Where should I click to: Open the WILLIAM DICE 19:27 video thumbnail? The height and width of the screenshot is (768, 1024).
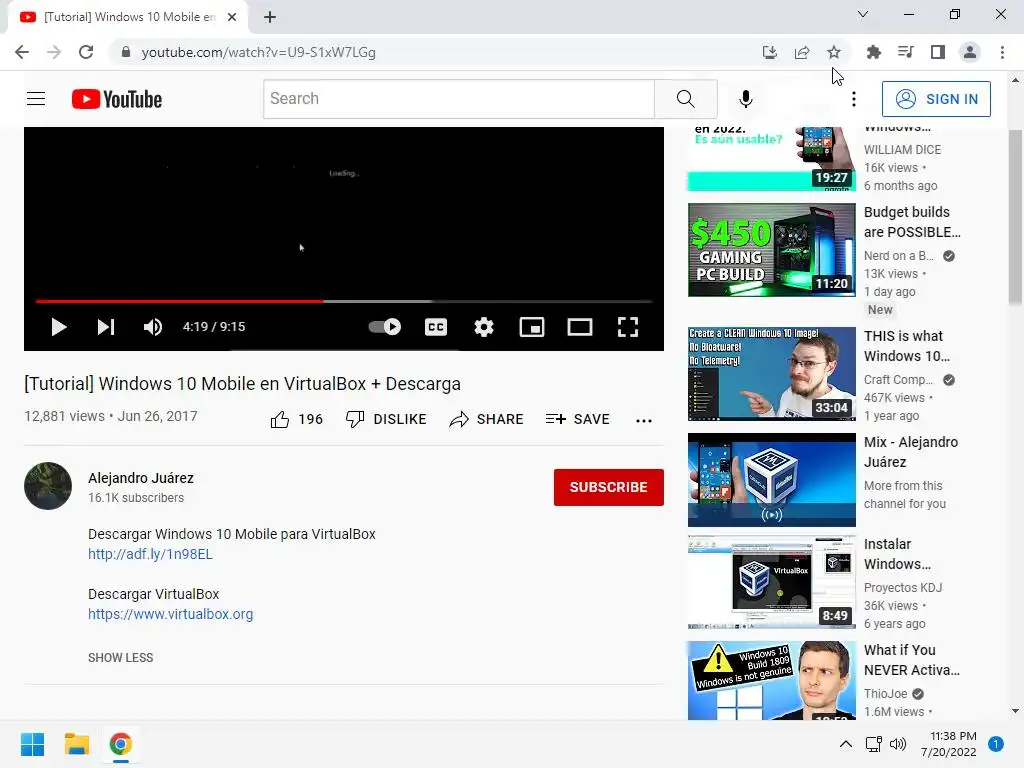771,159
